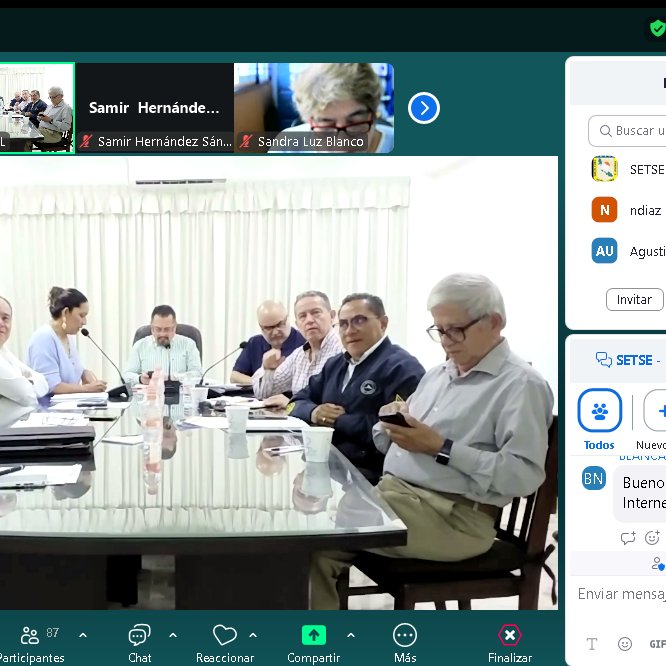
Task: Click the Buscar participant search field
Action: (x=630, y=131)
